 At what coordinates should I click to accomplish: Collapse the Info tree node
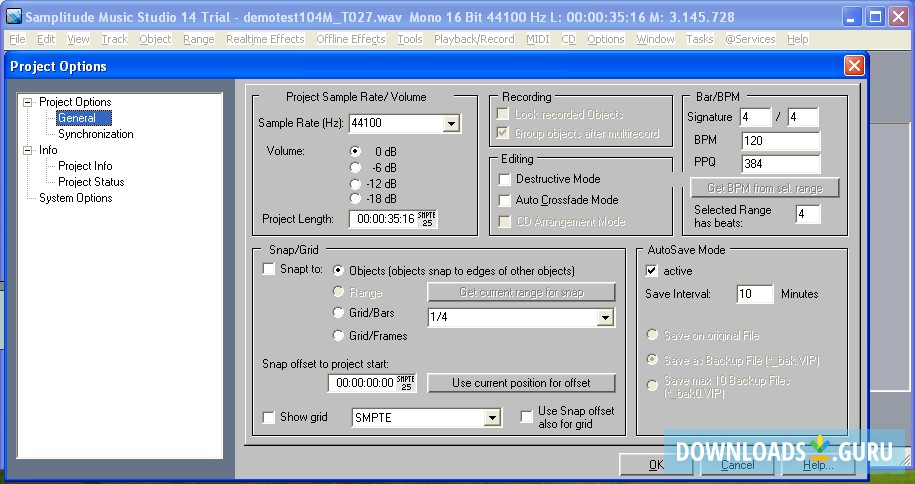27,151
